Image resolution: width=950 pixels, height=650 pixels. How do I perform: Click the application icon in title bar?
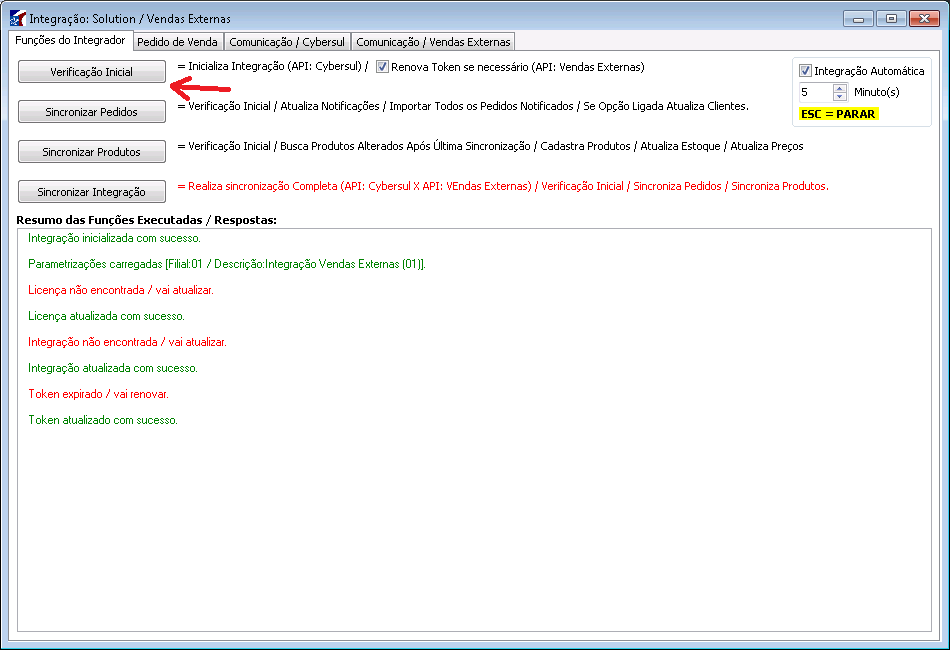18,18
